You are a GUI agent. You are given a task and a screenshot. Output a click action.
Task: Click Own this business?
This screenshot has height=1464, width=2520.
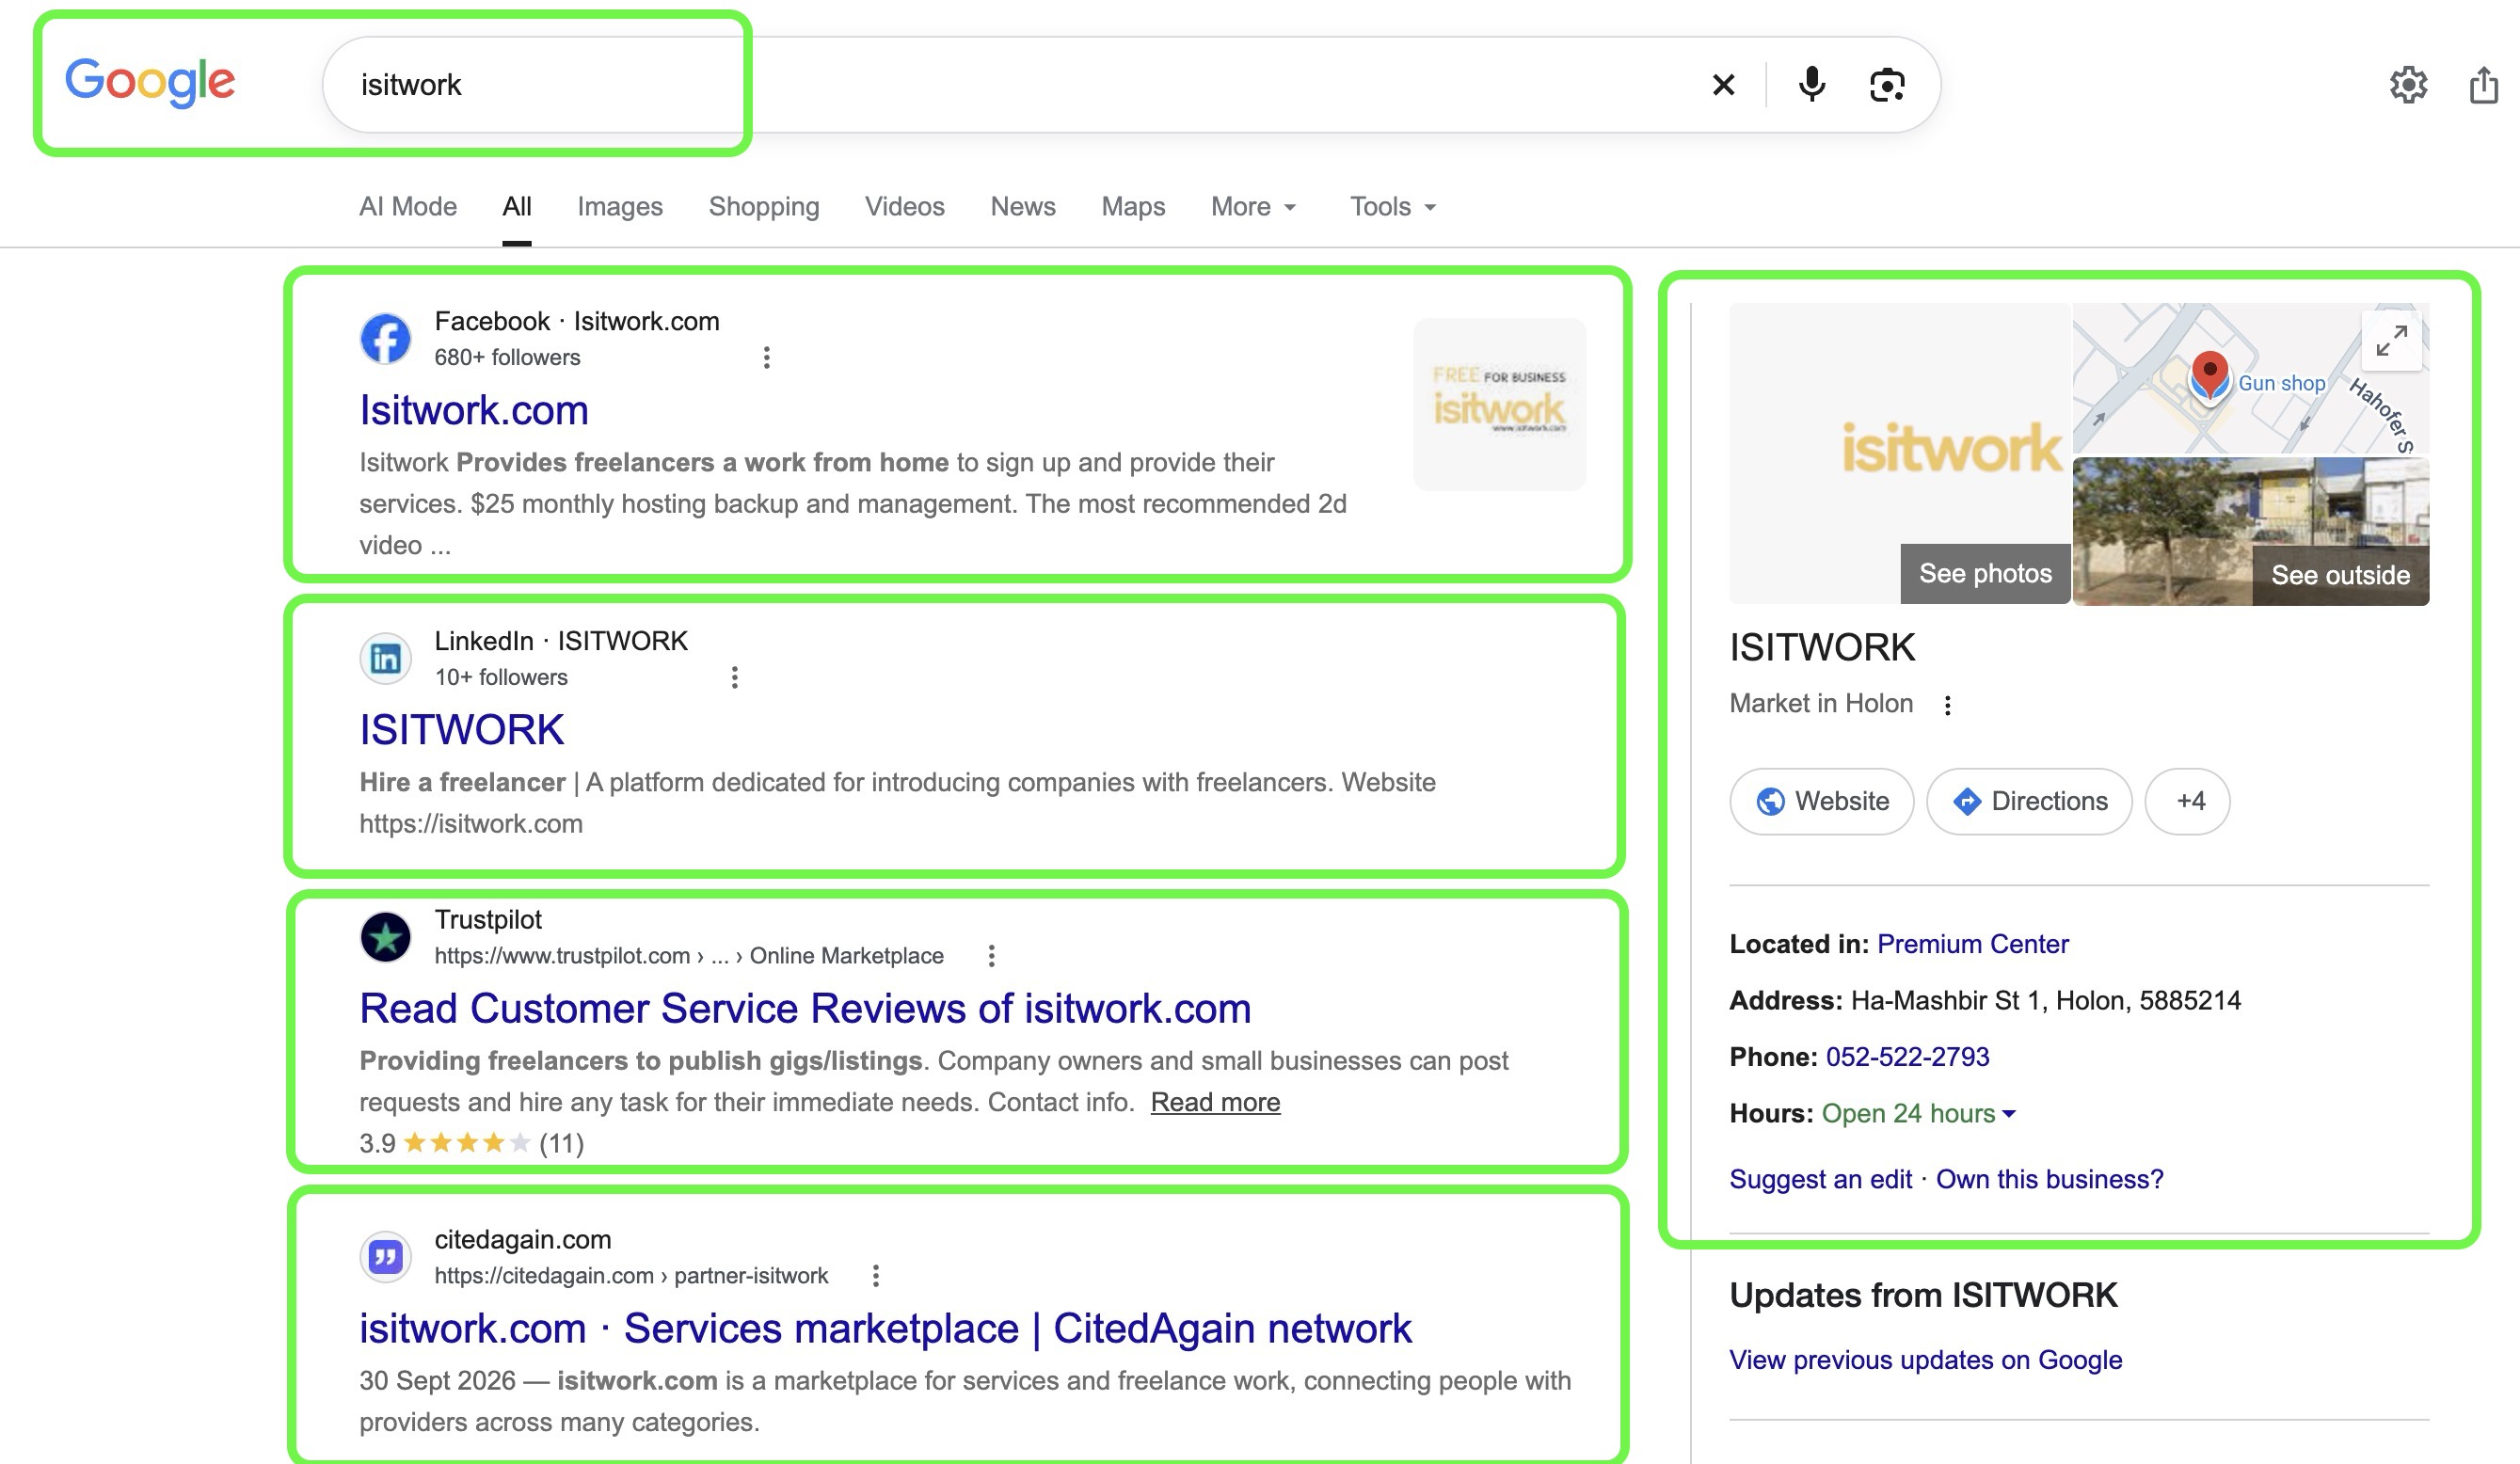click(2049, 1180)
